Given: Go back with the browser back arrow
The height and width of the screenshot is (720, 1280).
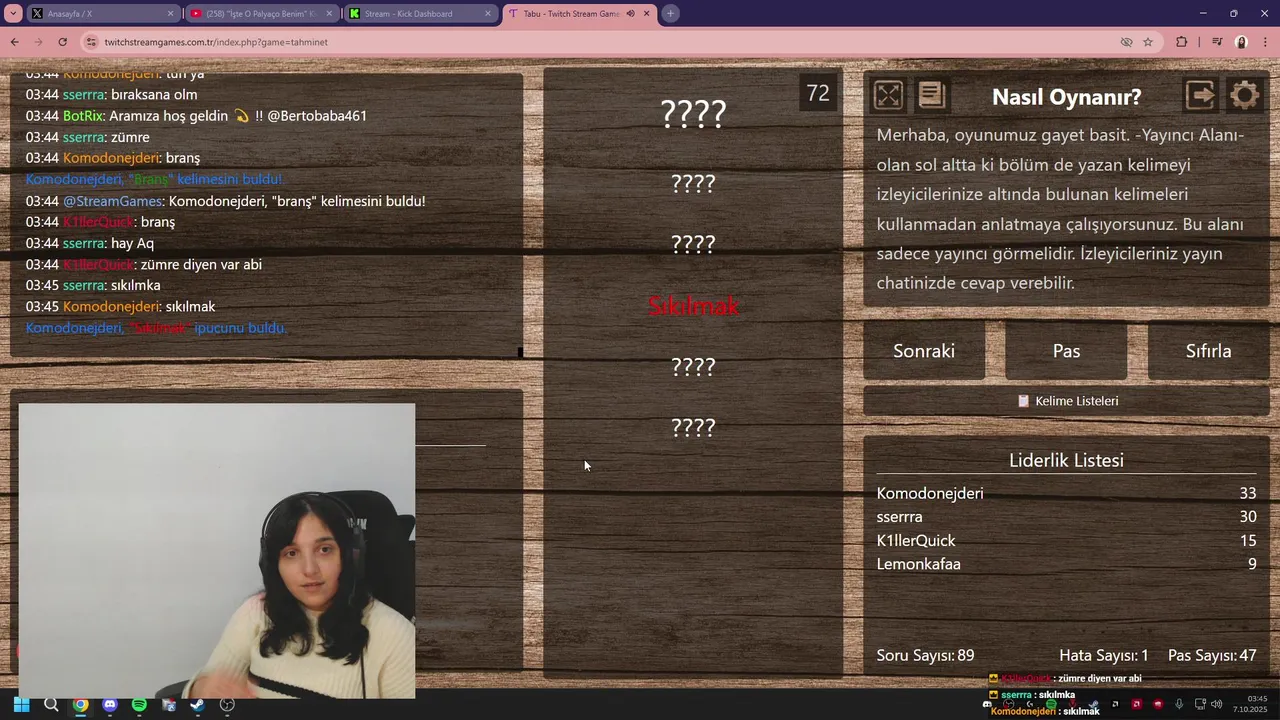Looking at the screenshot, I should pyautogui.click(x=14, y=42).
